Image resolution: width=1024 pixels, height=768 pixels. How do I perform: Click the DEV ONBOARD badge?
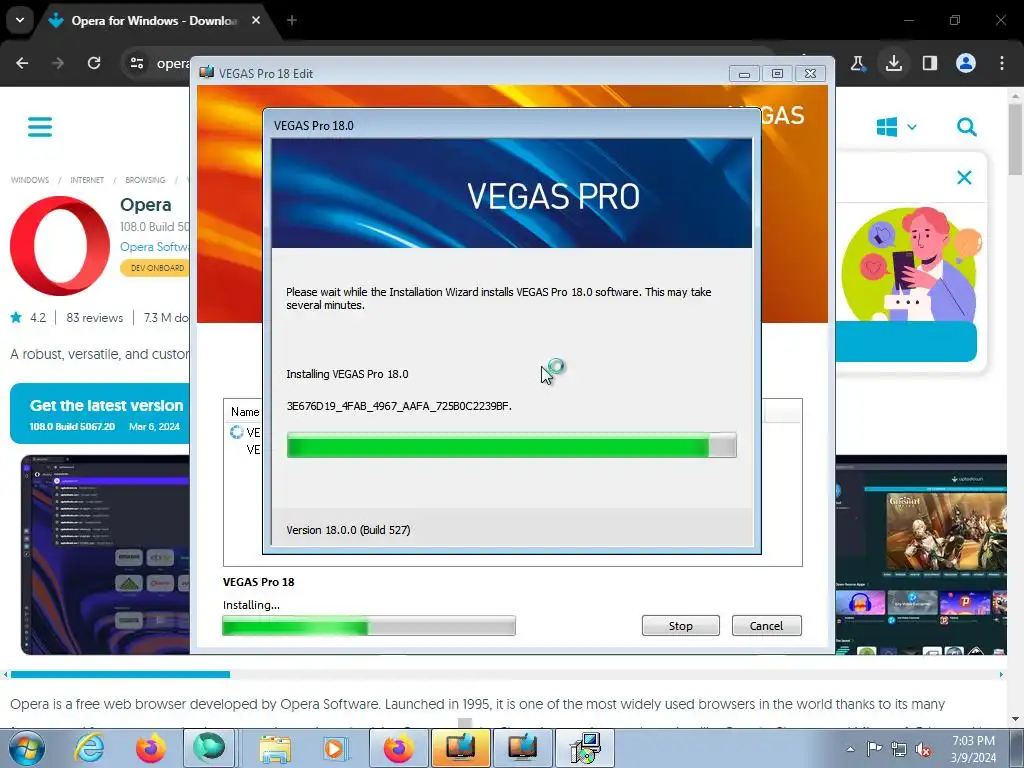155,268
